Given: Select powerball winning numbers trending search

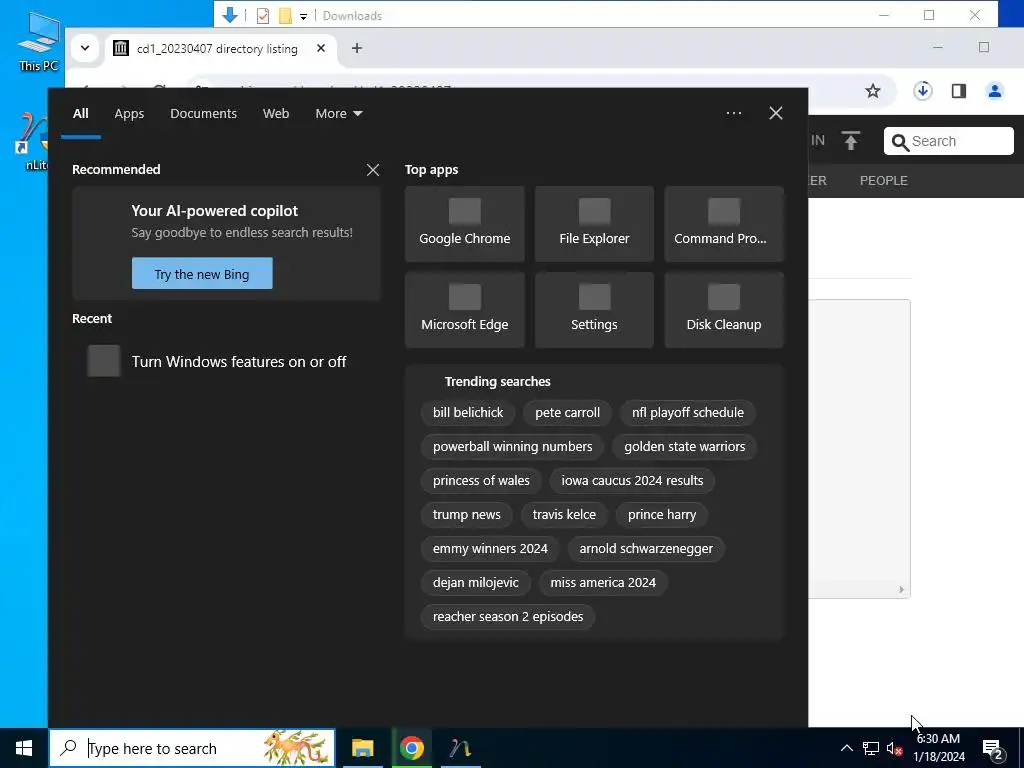Looking at the screenshot, I should click(512, 447).
